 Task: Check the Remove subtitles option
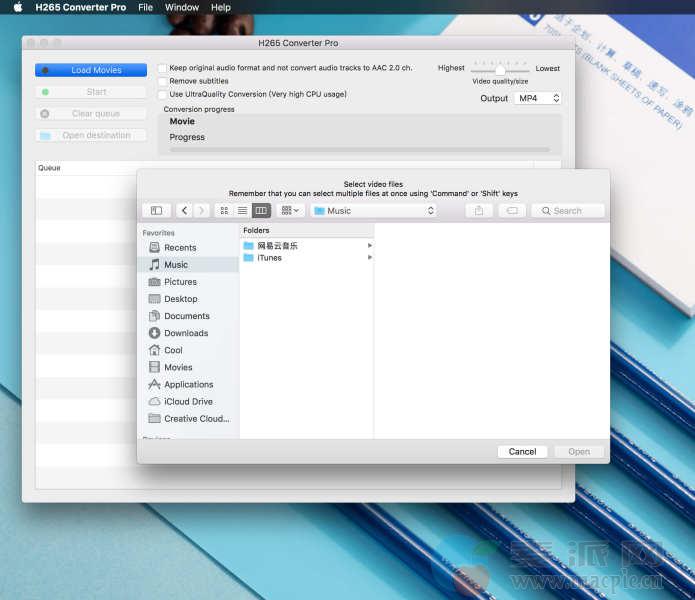pyautogui.click(x=162, y=81)
